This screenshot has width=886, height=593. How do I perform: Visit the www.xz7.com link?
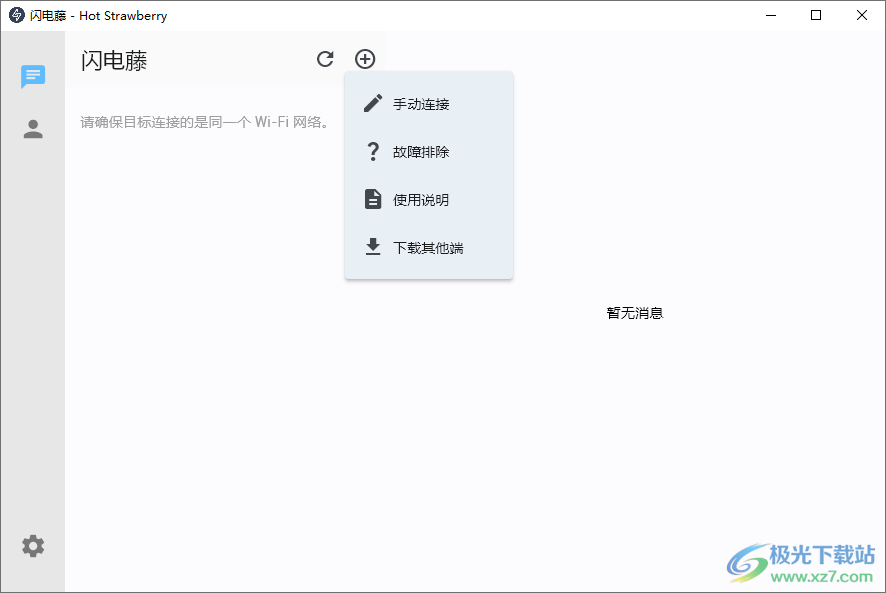point(819,578)
